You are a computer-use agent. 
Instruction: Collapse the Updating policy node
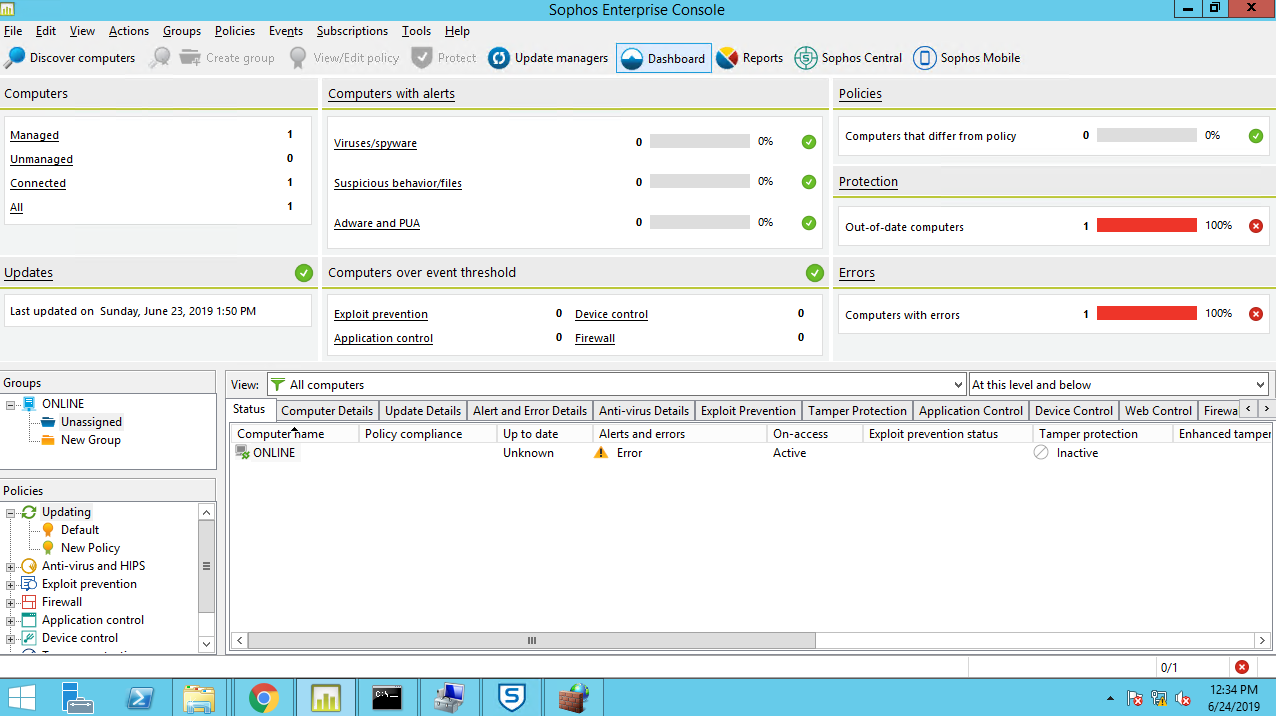tap(11, 512)
